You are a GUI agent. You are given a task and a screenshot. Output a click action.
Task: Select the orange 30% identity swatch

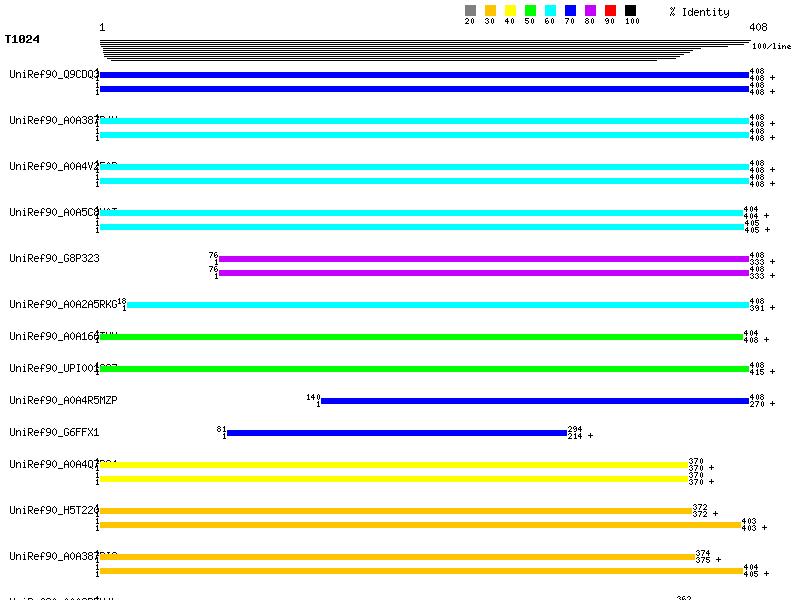[x=490, y=11]
